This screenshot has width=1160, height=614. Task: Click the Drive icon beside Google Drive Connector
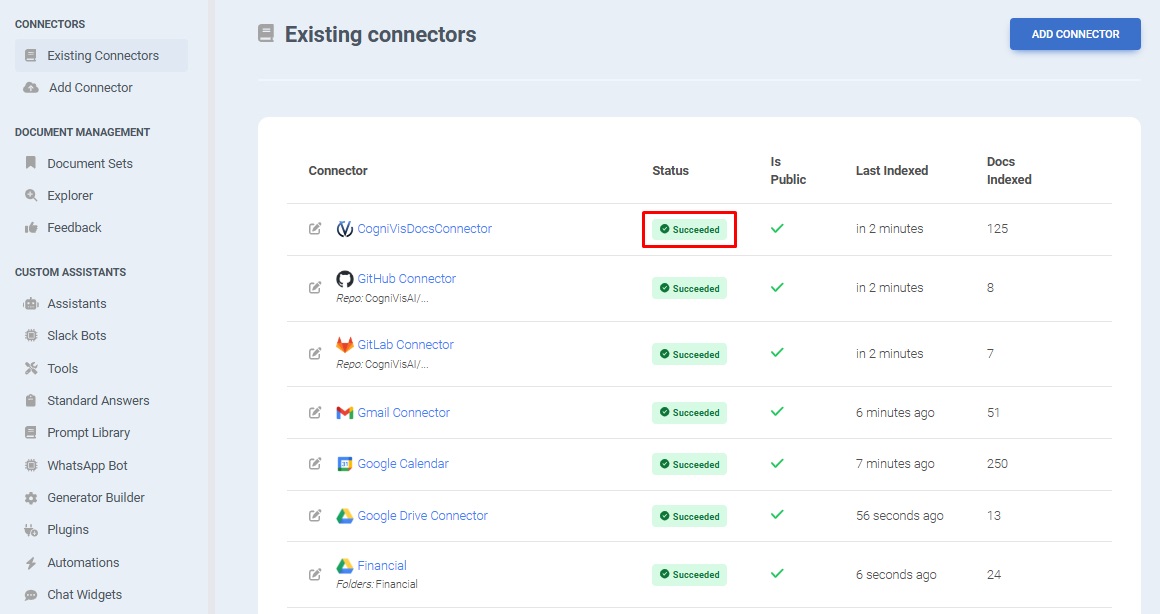pyautogui.click(x=345, y=516)
